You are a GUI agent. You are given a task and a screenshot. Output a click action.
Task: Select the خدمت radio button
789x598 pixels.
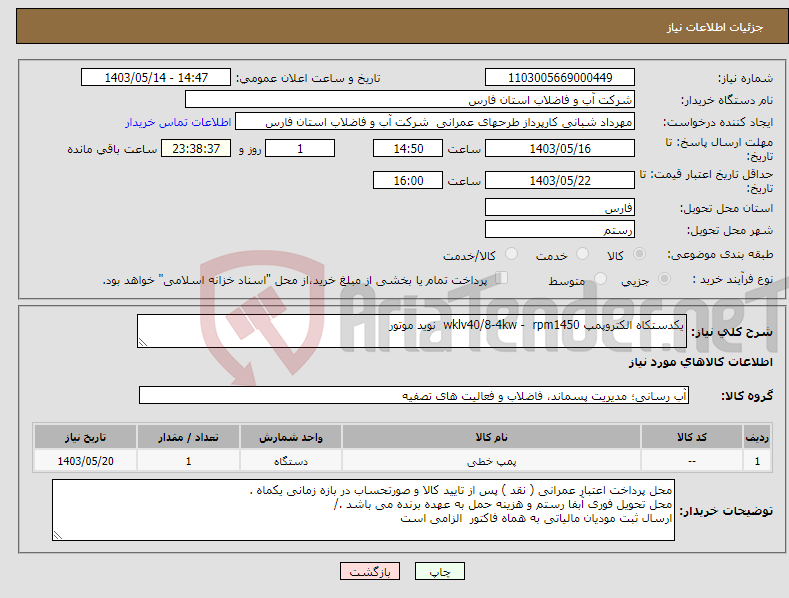coord(582,254)
